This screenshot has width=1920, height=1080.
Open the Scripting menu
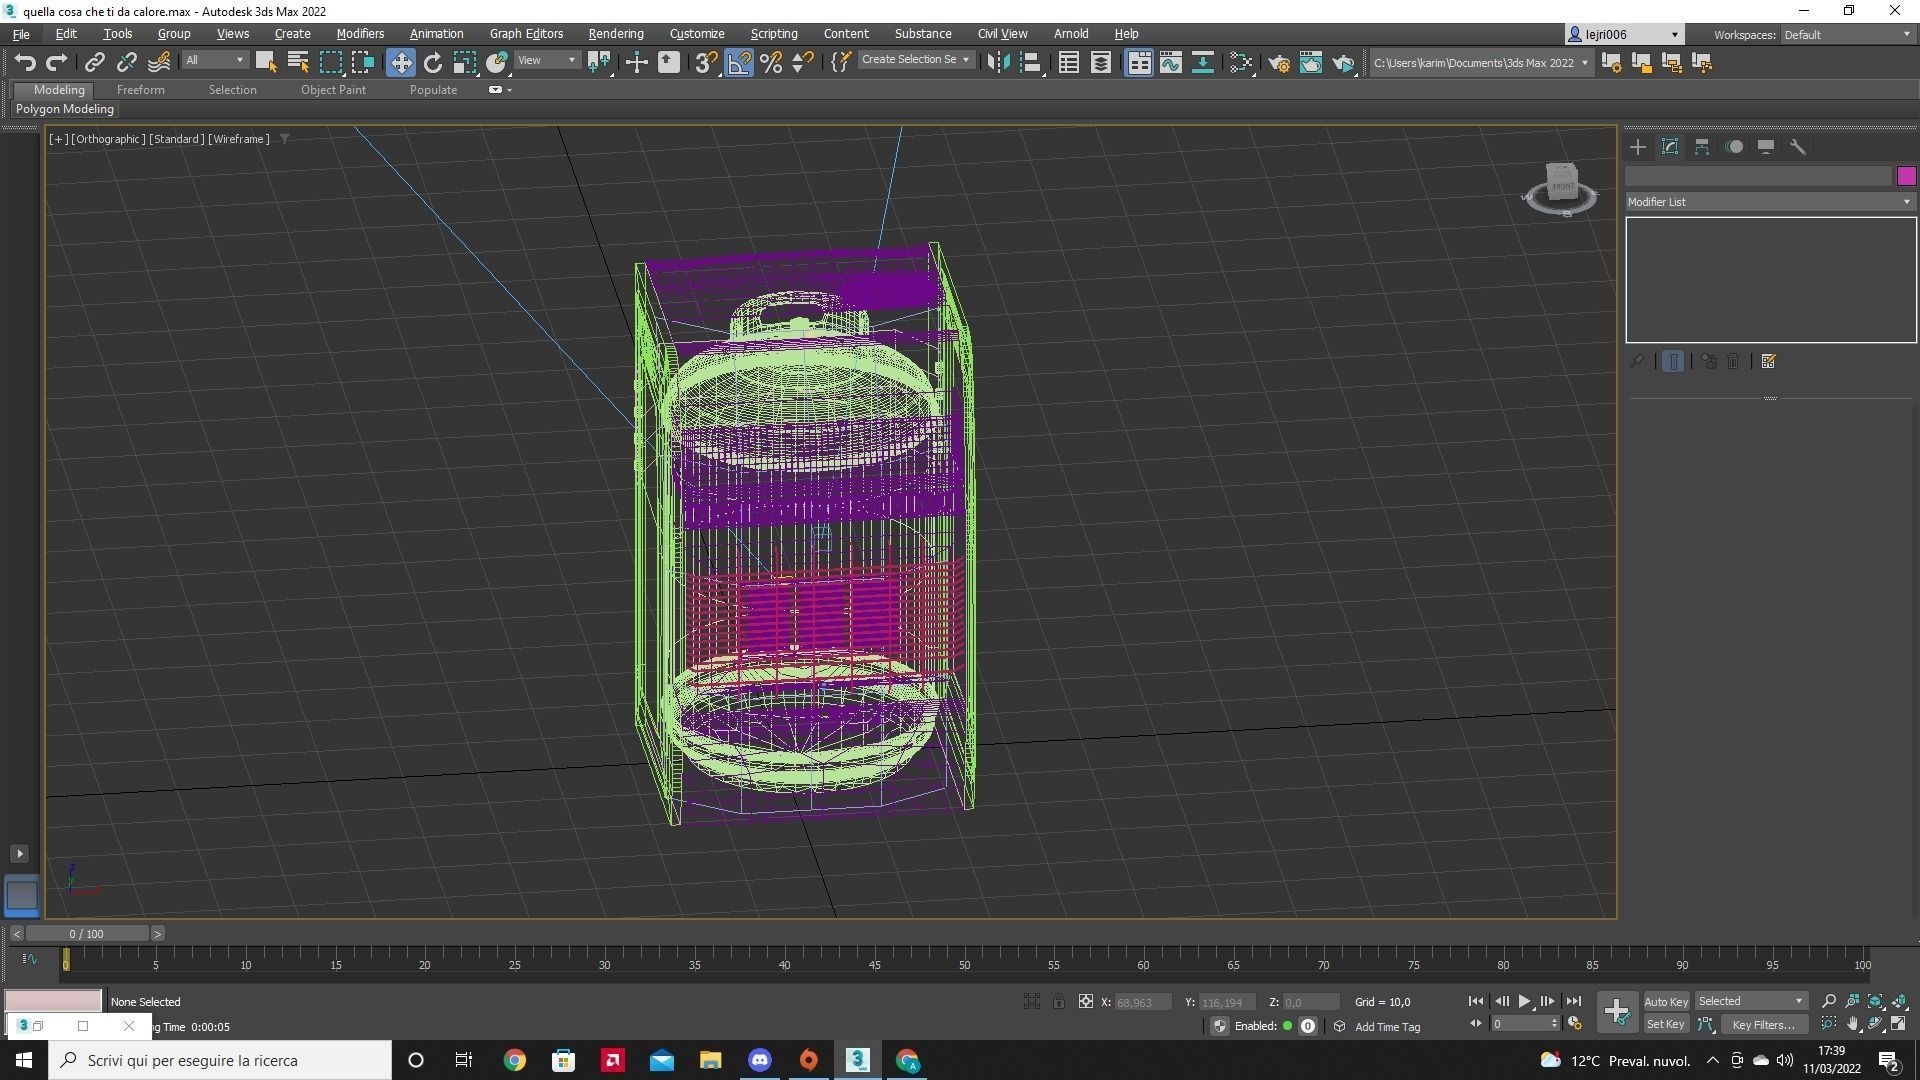coord(773,34)
